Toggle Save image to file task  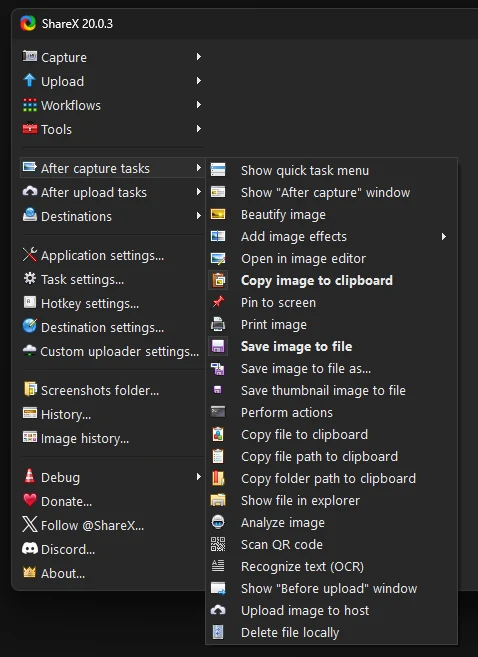click(x=331, y=346)
